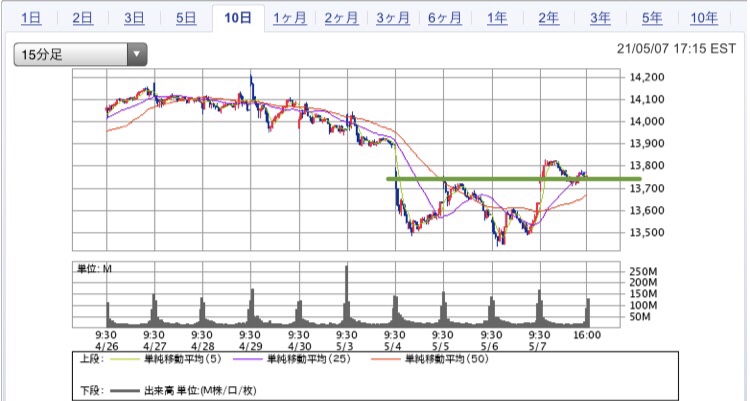The height and width of the screenshot is (401, 750).
Task: Click the dropdown arrow beside 15分足
Action: pos(137,55)
